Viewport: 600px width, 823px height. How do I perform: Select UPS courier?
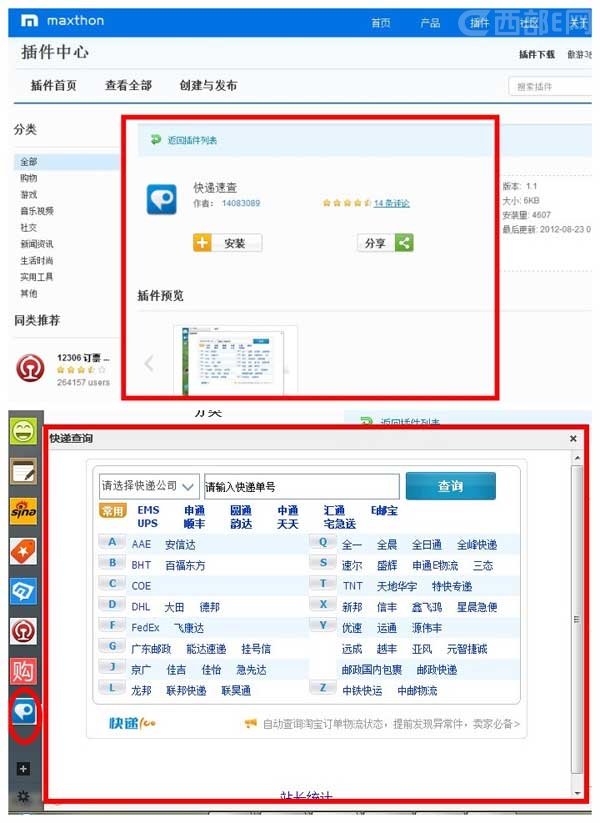148,524
